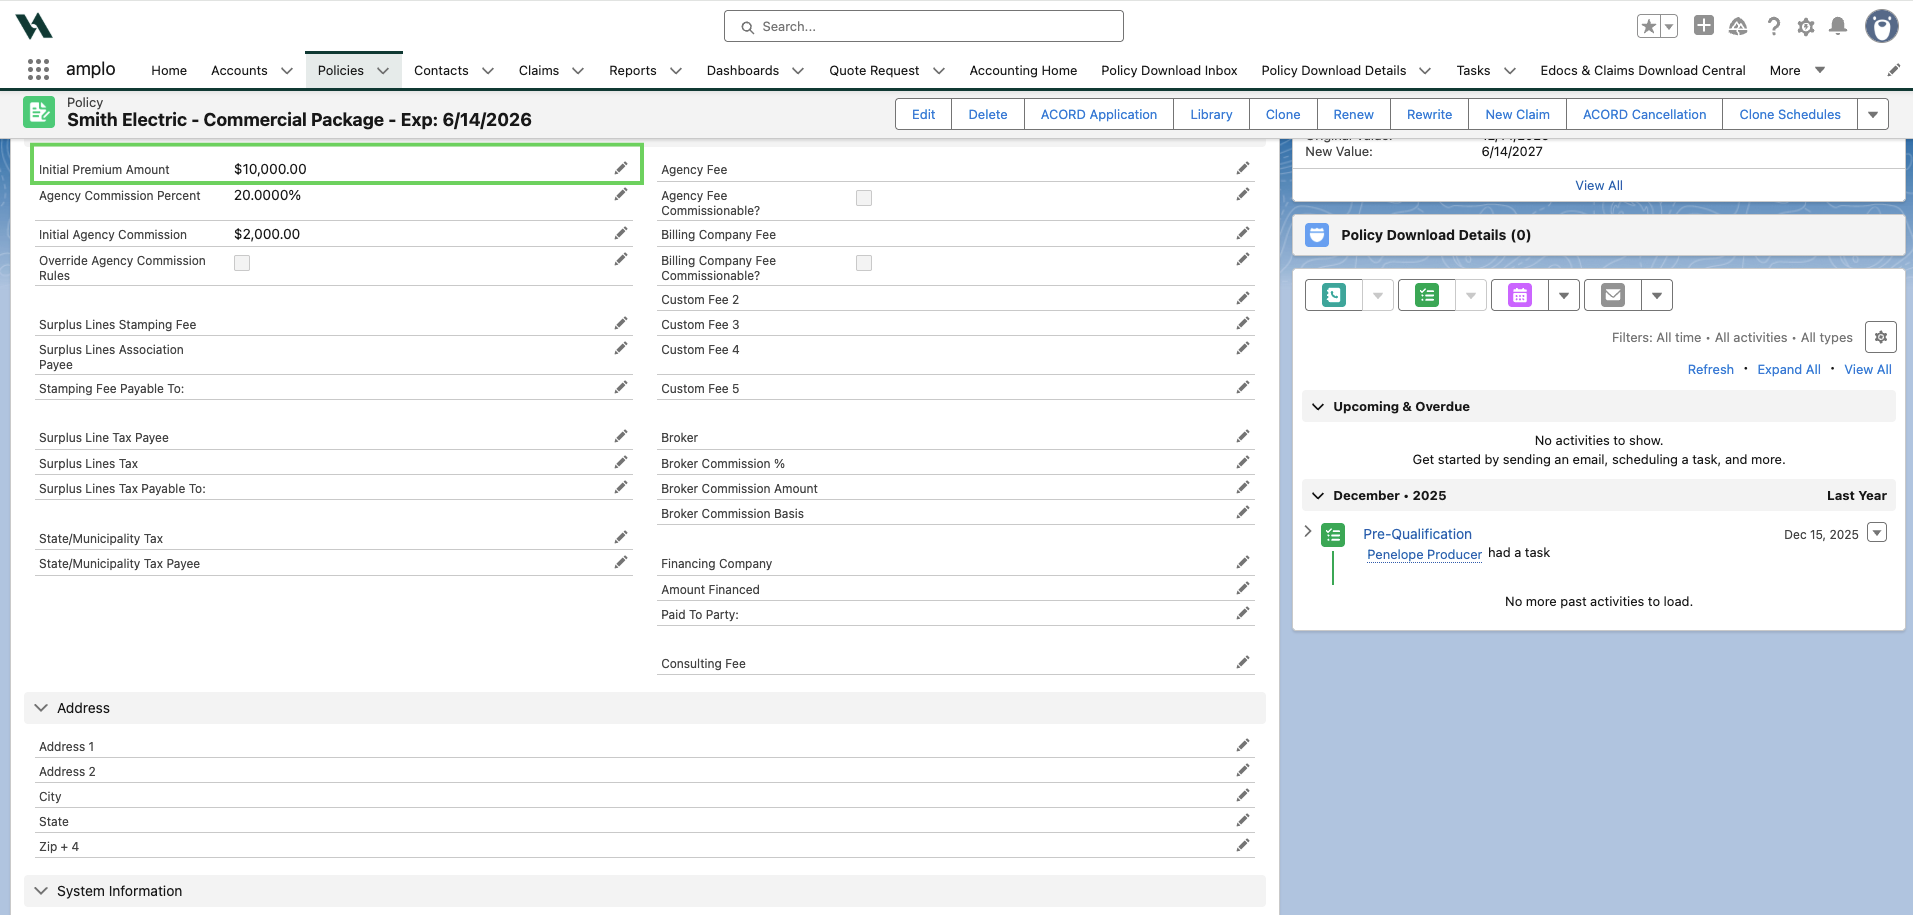Open the Salesforce Help question mark
The height and width of the screenshot is (915, 1913).
pos(1773,26)
